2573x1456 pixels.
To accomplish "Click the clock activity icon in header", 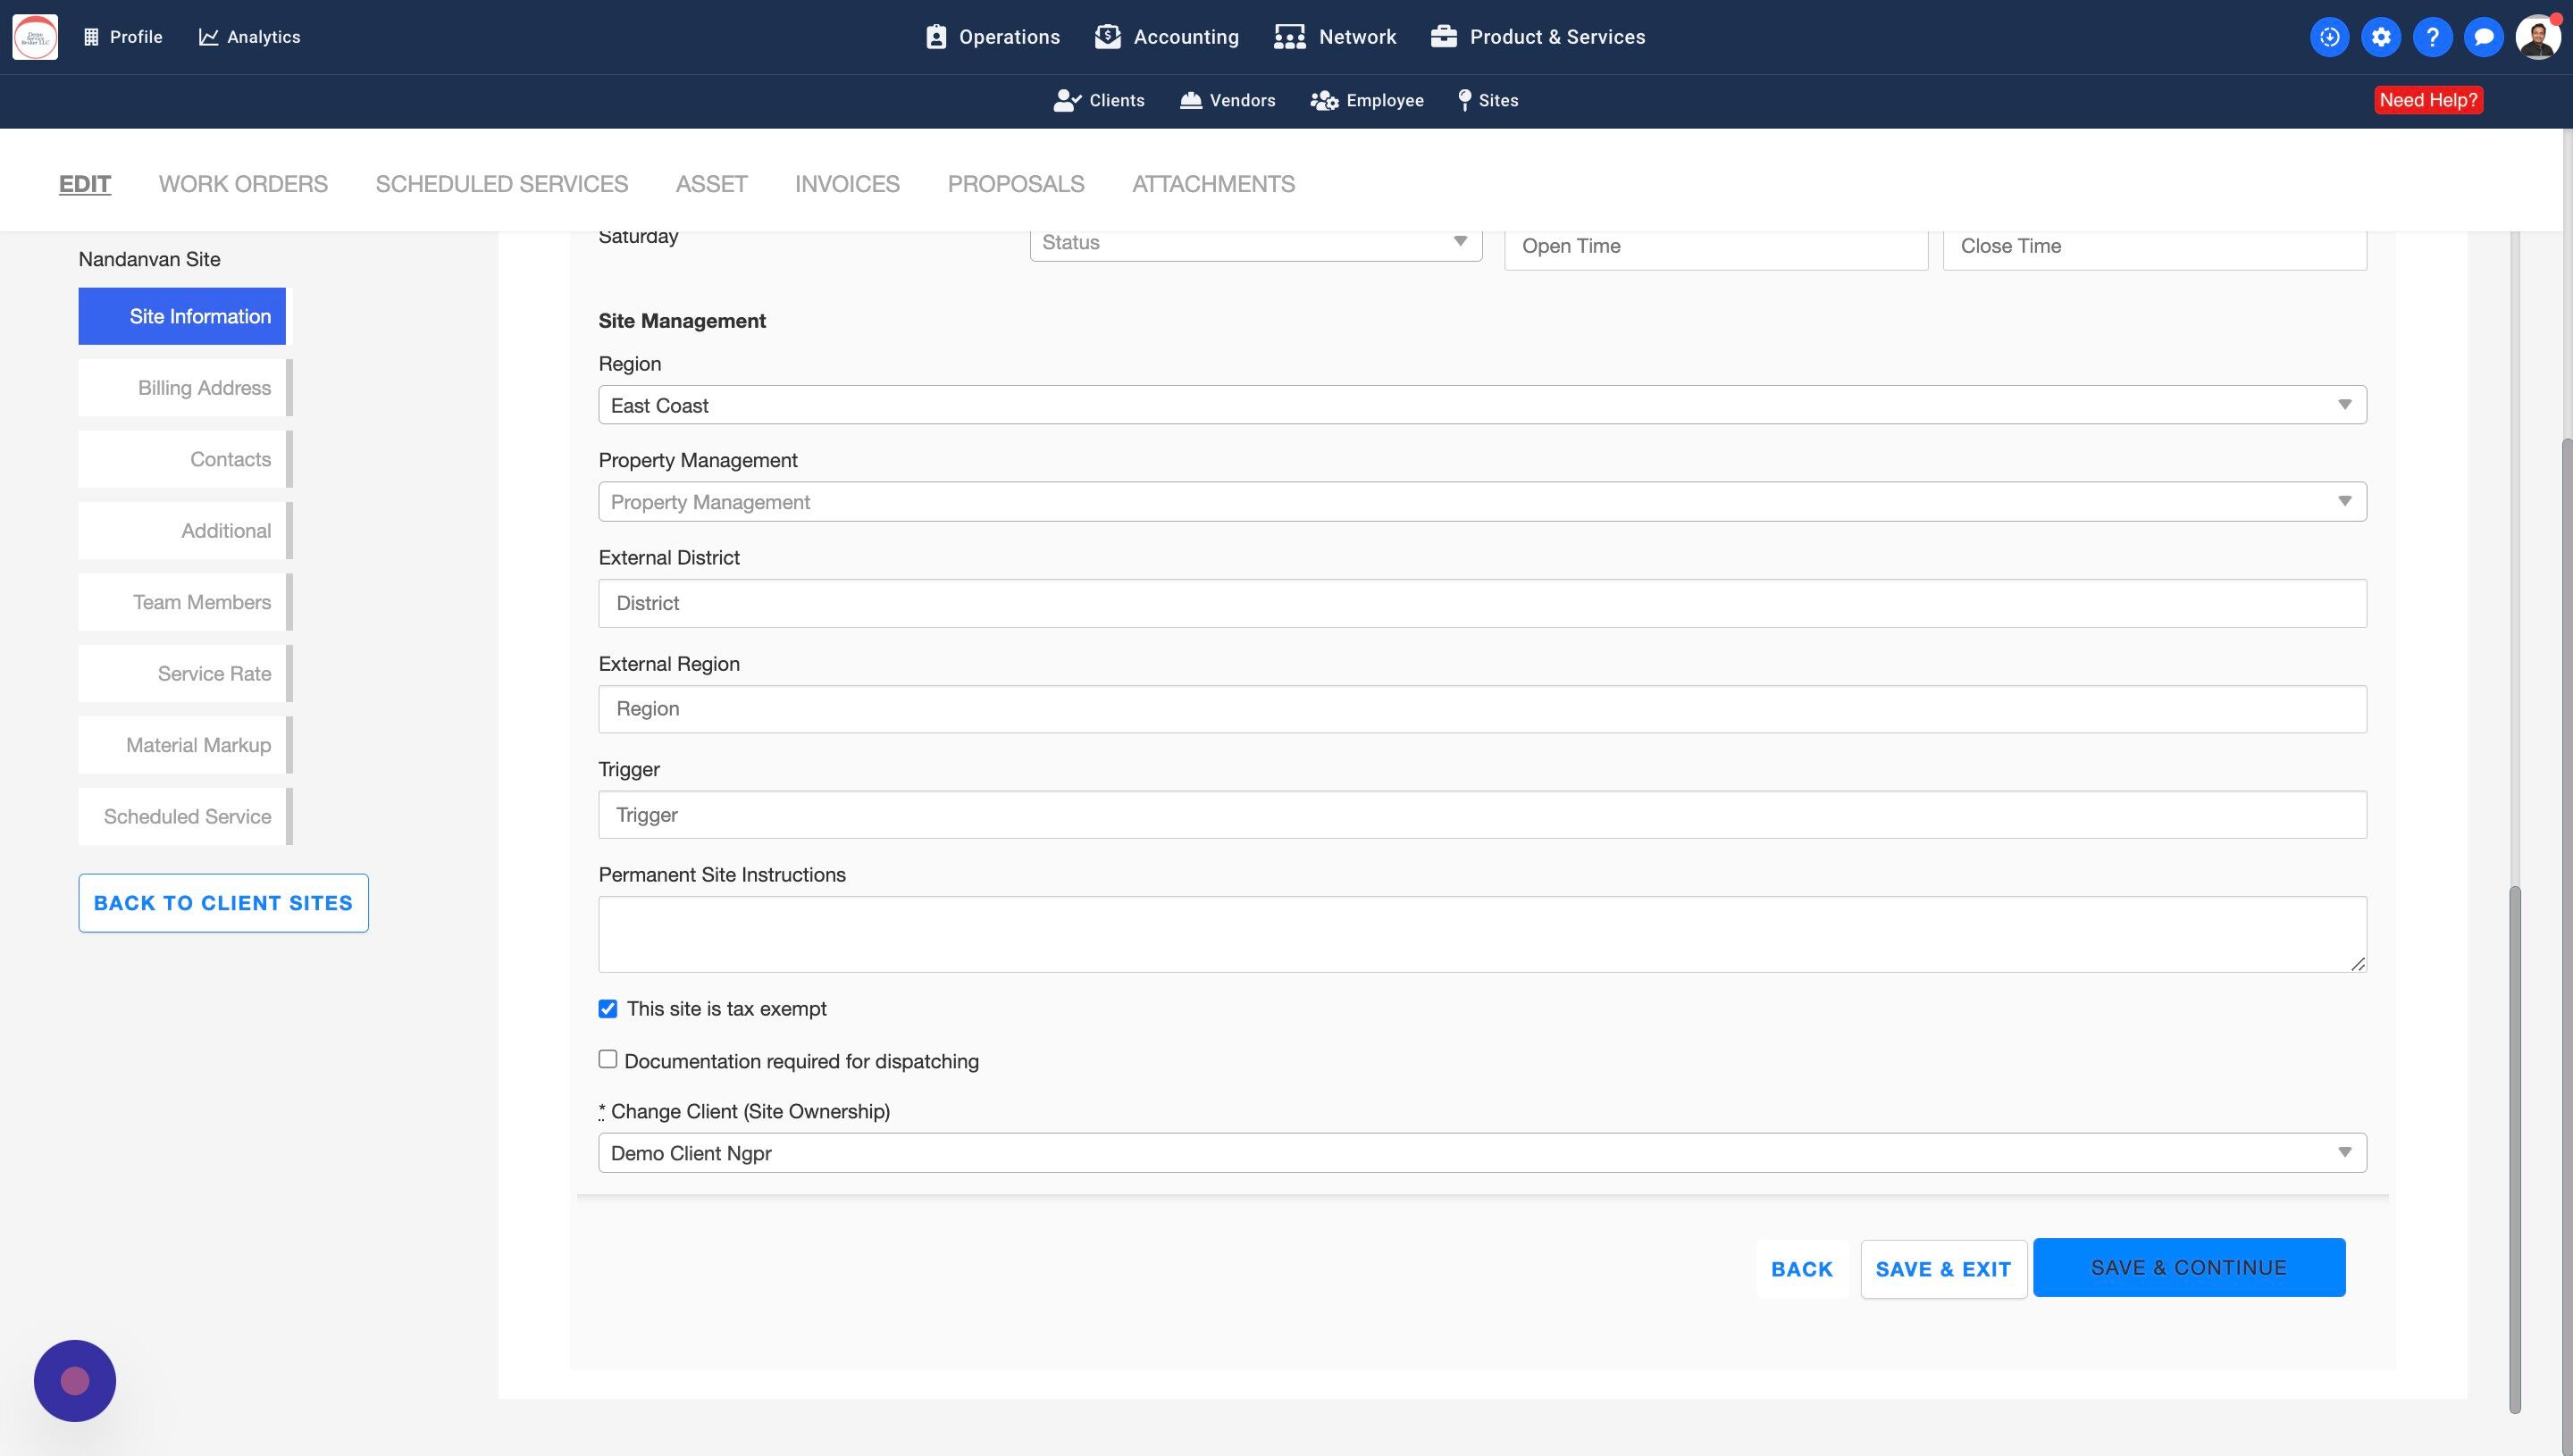I will pyautogui.click(x=2329, y=37).
